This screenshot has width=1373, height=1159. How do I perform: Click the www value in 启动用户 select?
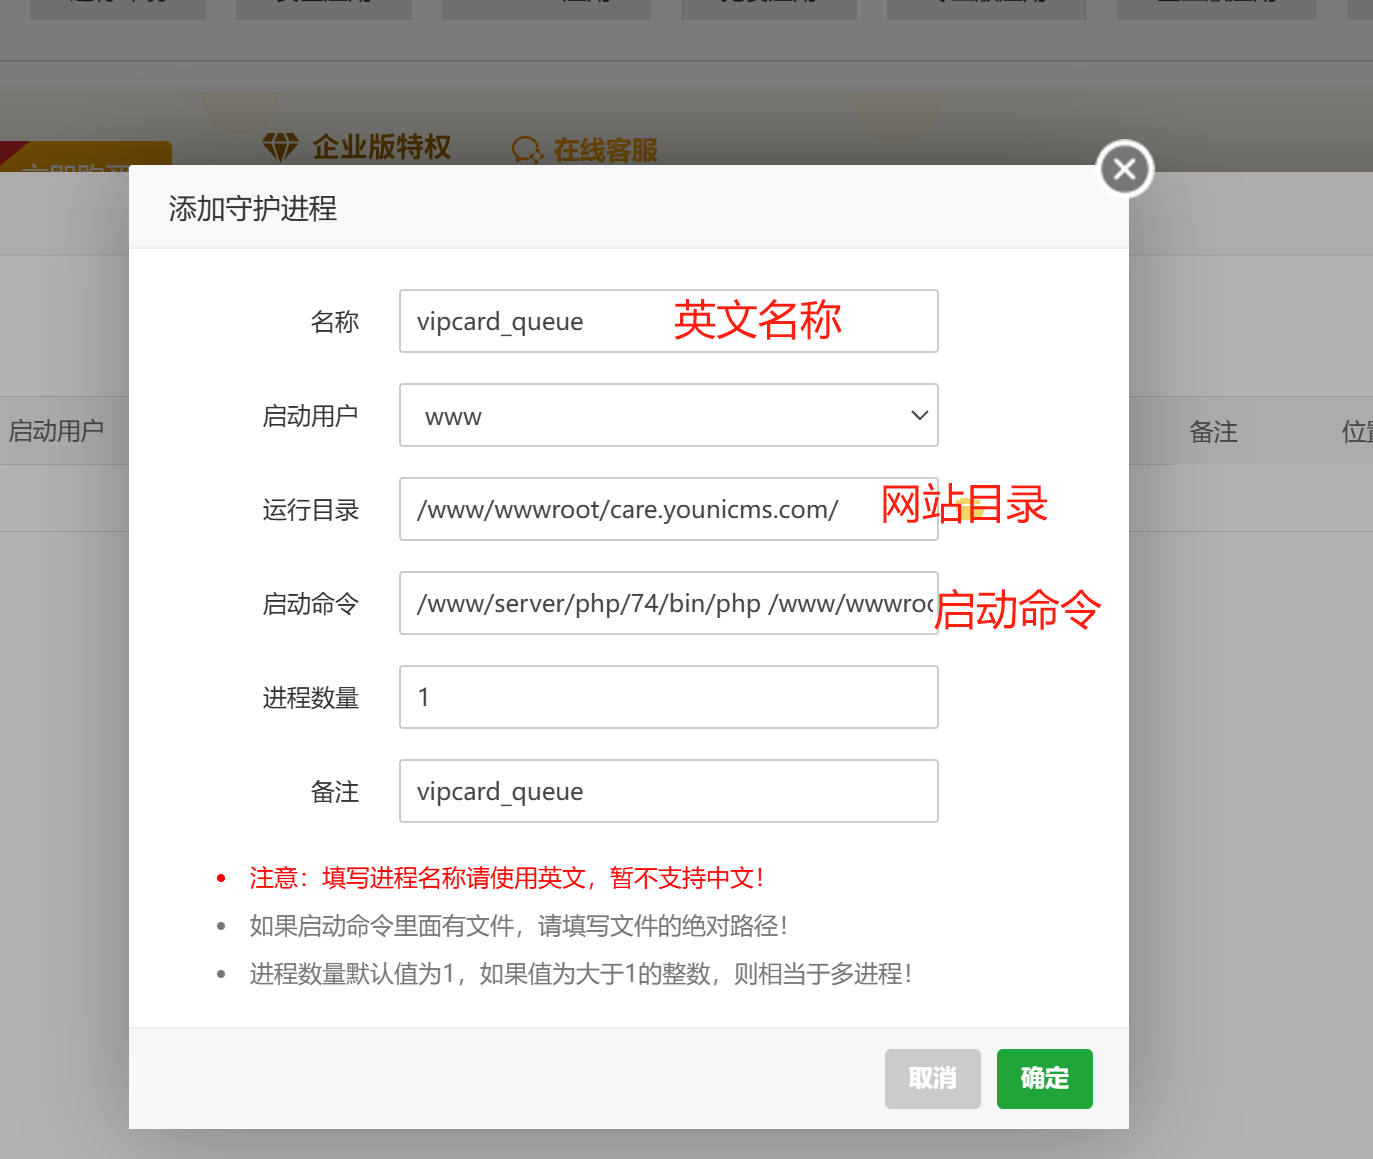(453, 416)
